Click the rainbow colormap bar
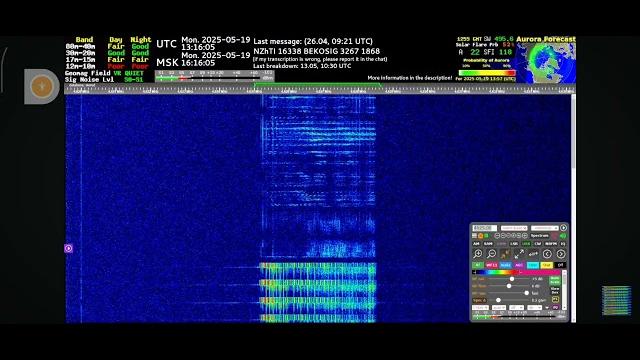 click(x=516, y=272)
